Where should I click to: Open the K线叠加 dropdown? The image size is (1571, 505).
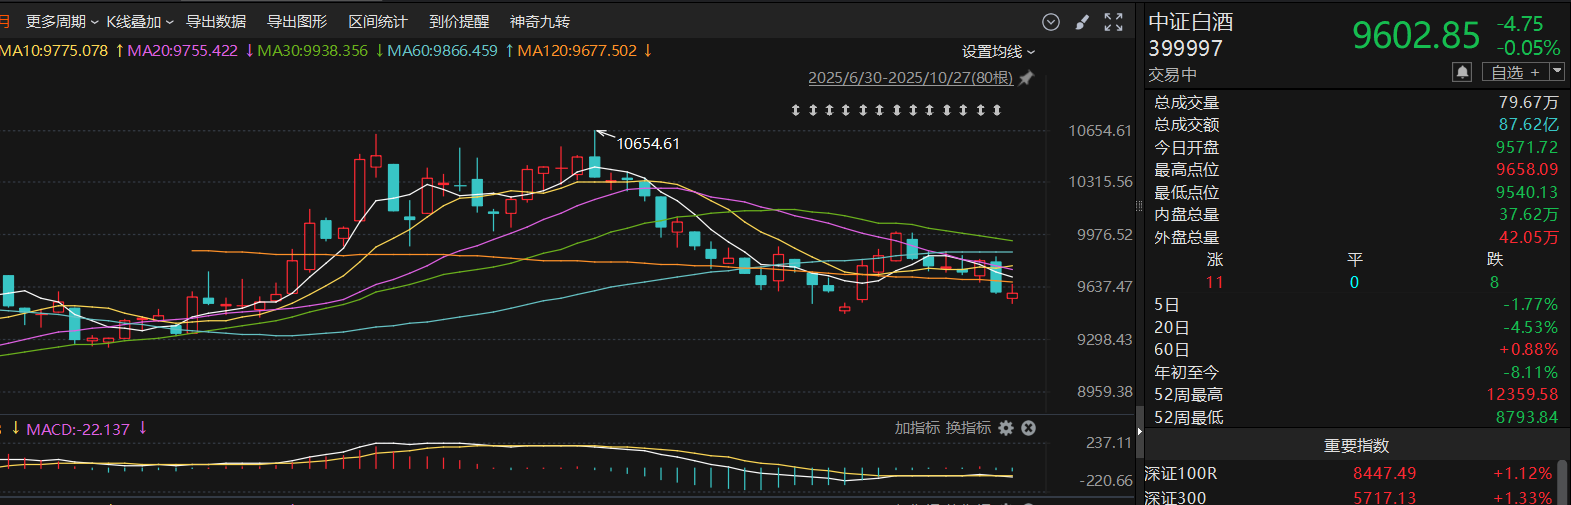pos(140,22)
